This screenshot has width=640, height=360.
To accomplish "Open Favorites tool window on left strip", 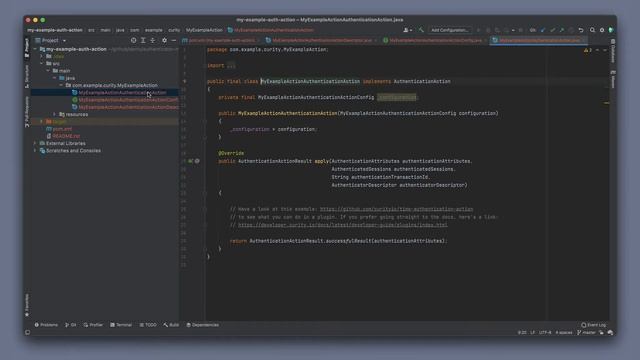I will pyautogui.click(x=27, y=305).
